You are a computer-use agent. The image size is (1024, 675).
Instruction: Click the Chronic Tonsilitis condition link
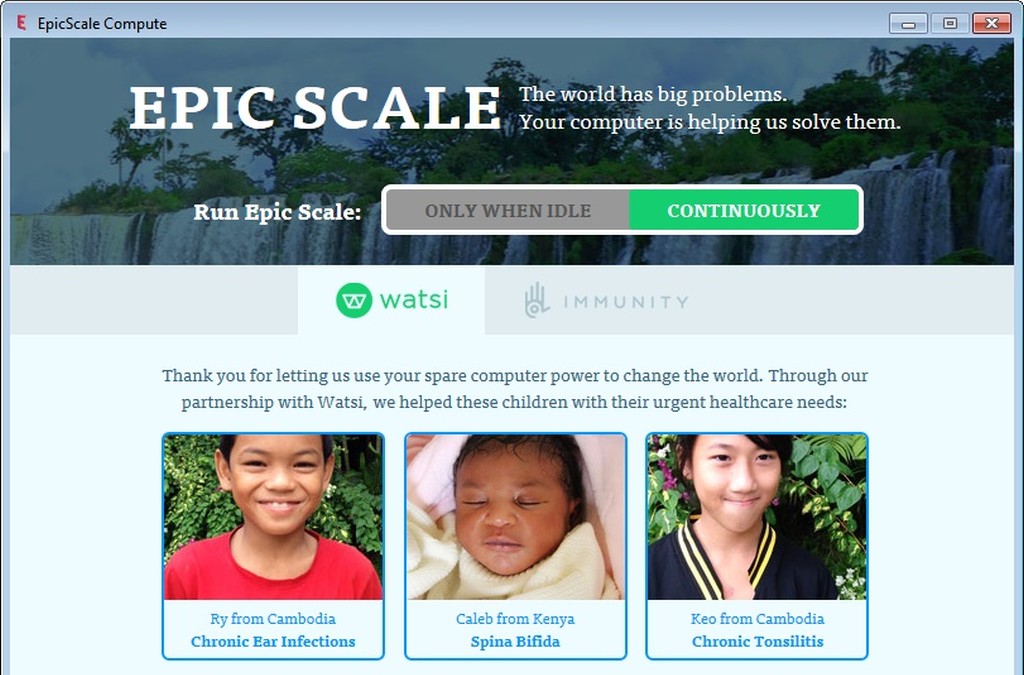[758, 642]
